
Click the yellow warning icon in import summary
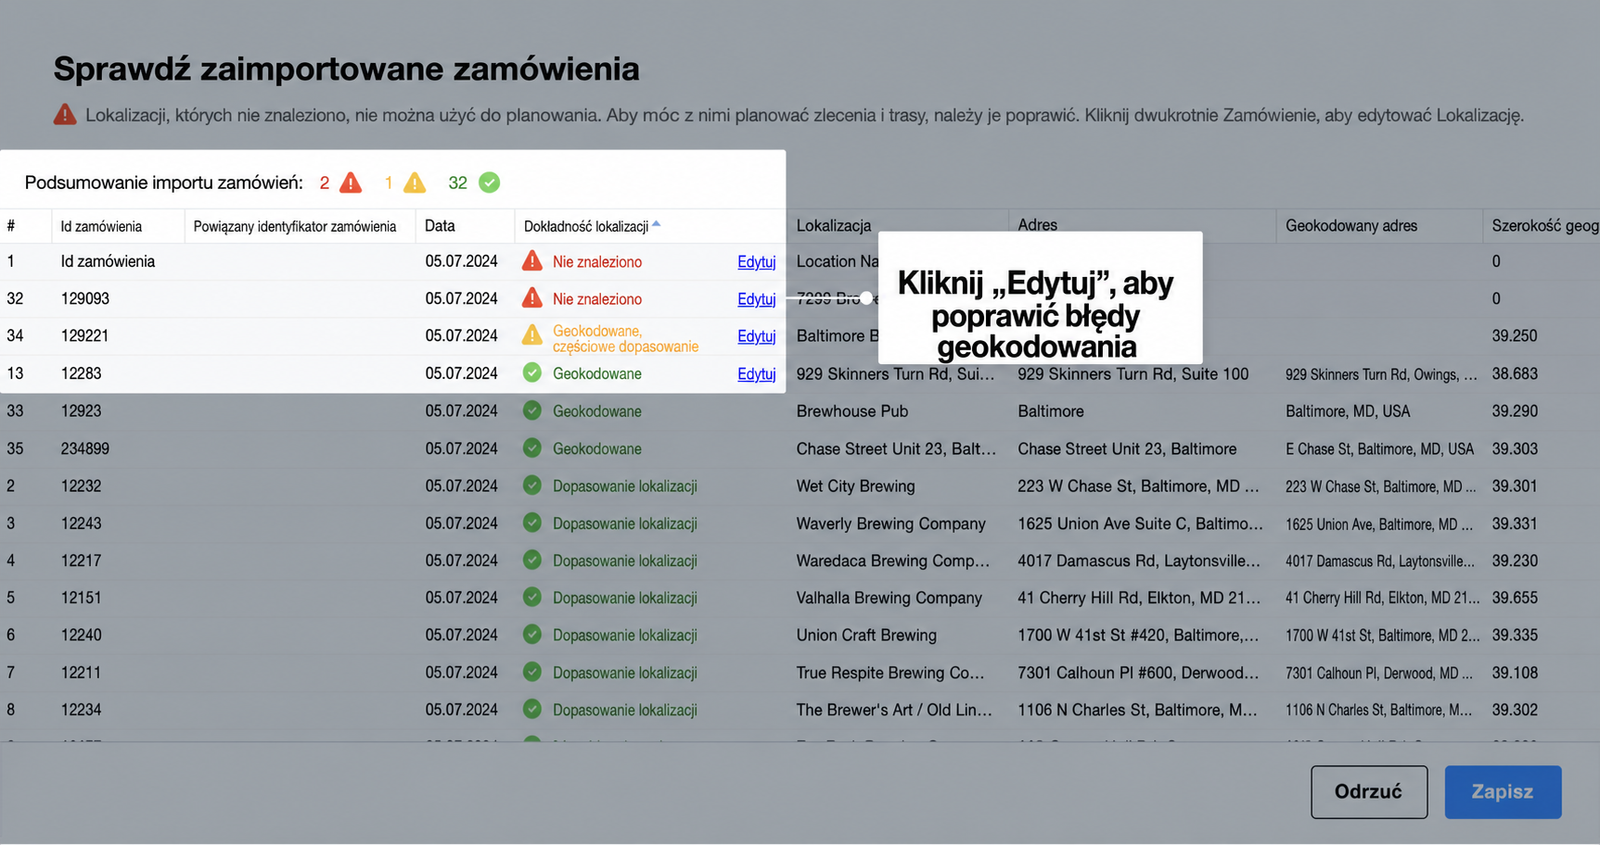click(x=414, y=183)
